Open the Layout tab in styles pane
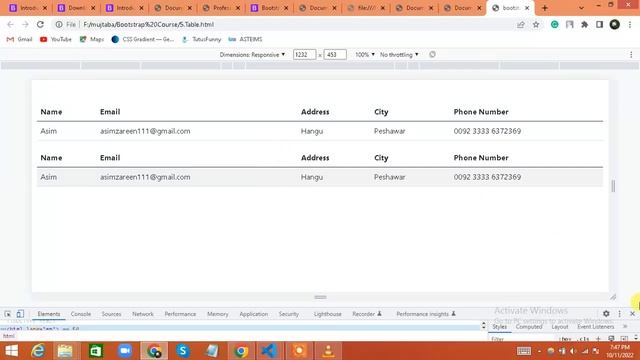The width and height of the screenshot is (640, 360). pos(560,327)
